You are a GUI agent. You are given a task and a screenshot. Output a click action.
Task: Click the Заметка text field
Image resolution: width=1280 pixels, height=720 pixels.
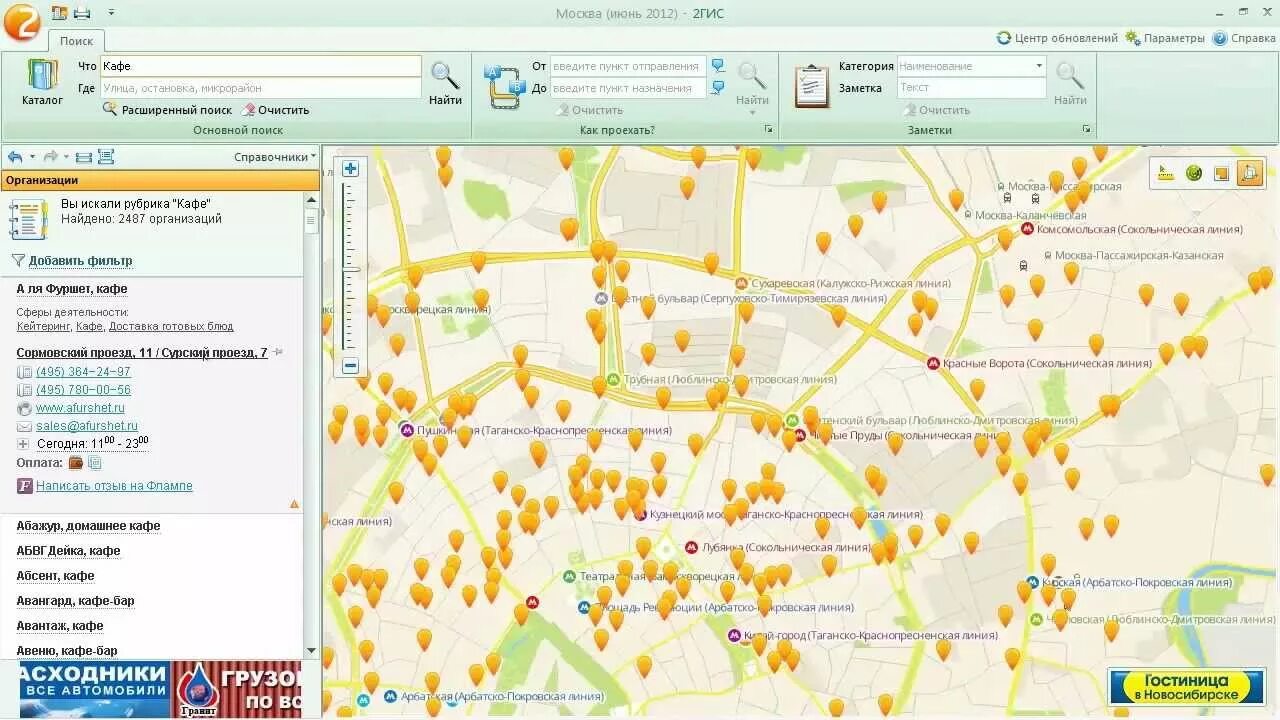tap(971, 88)
